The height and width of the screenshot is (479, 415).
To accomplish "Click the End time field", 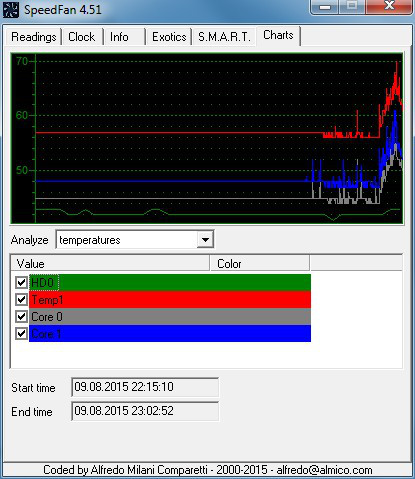I will point(145,411).
